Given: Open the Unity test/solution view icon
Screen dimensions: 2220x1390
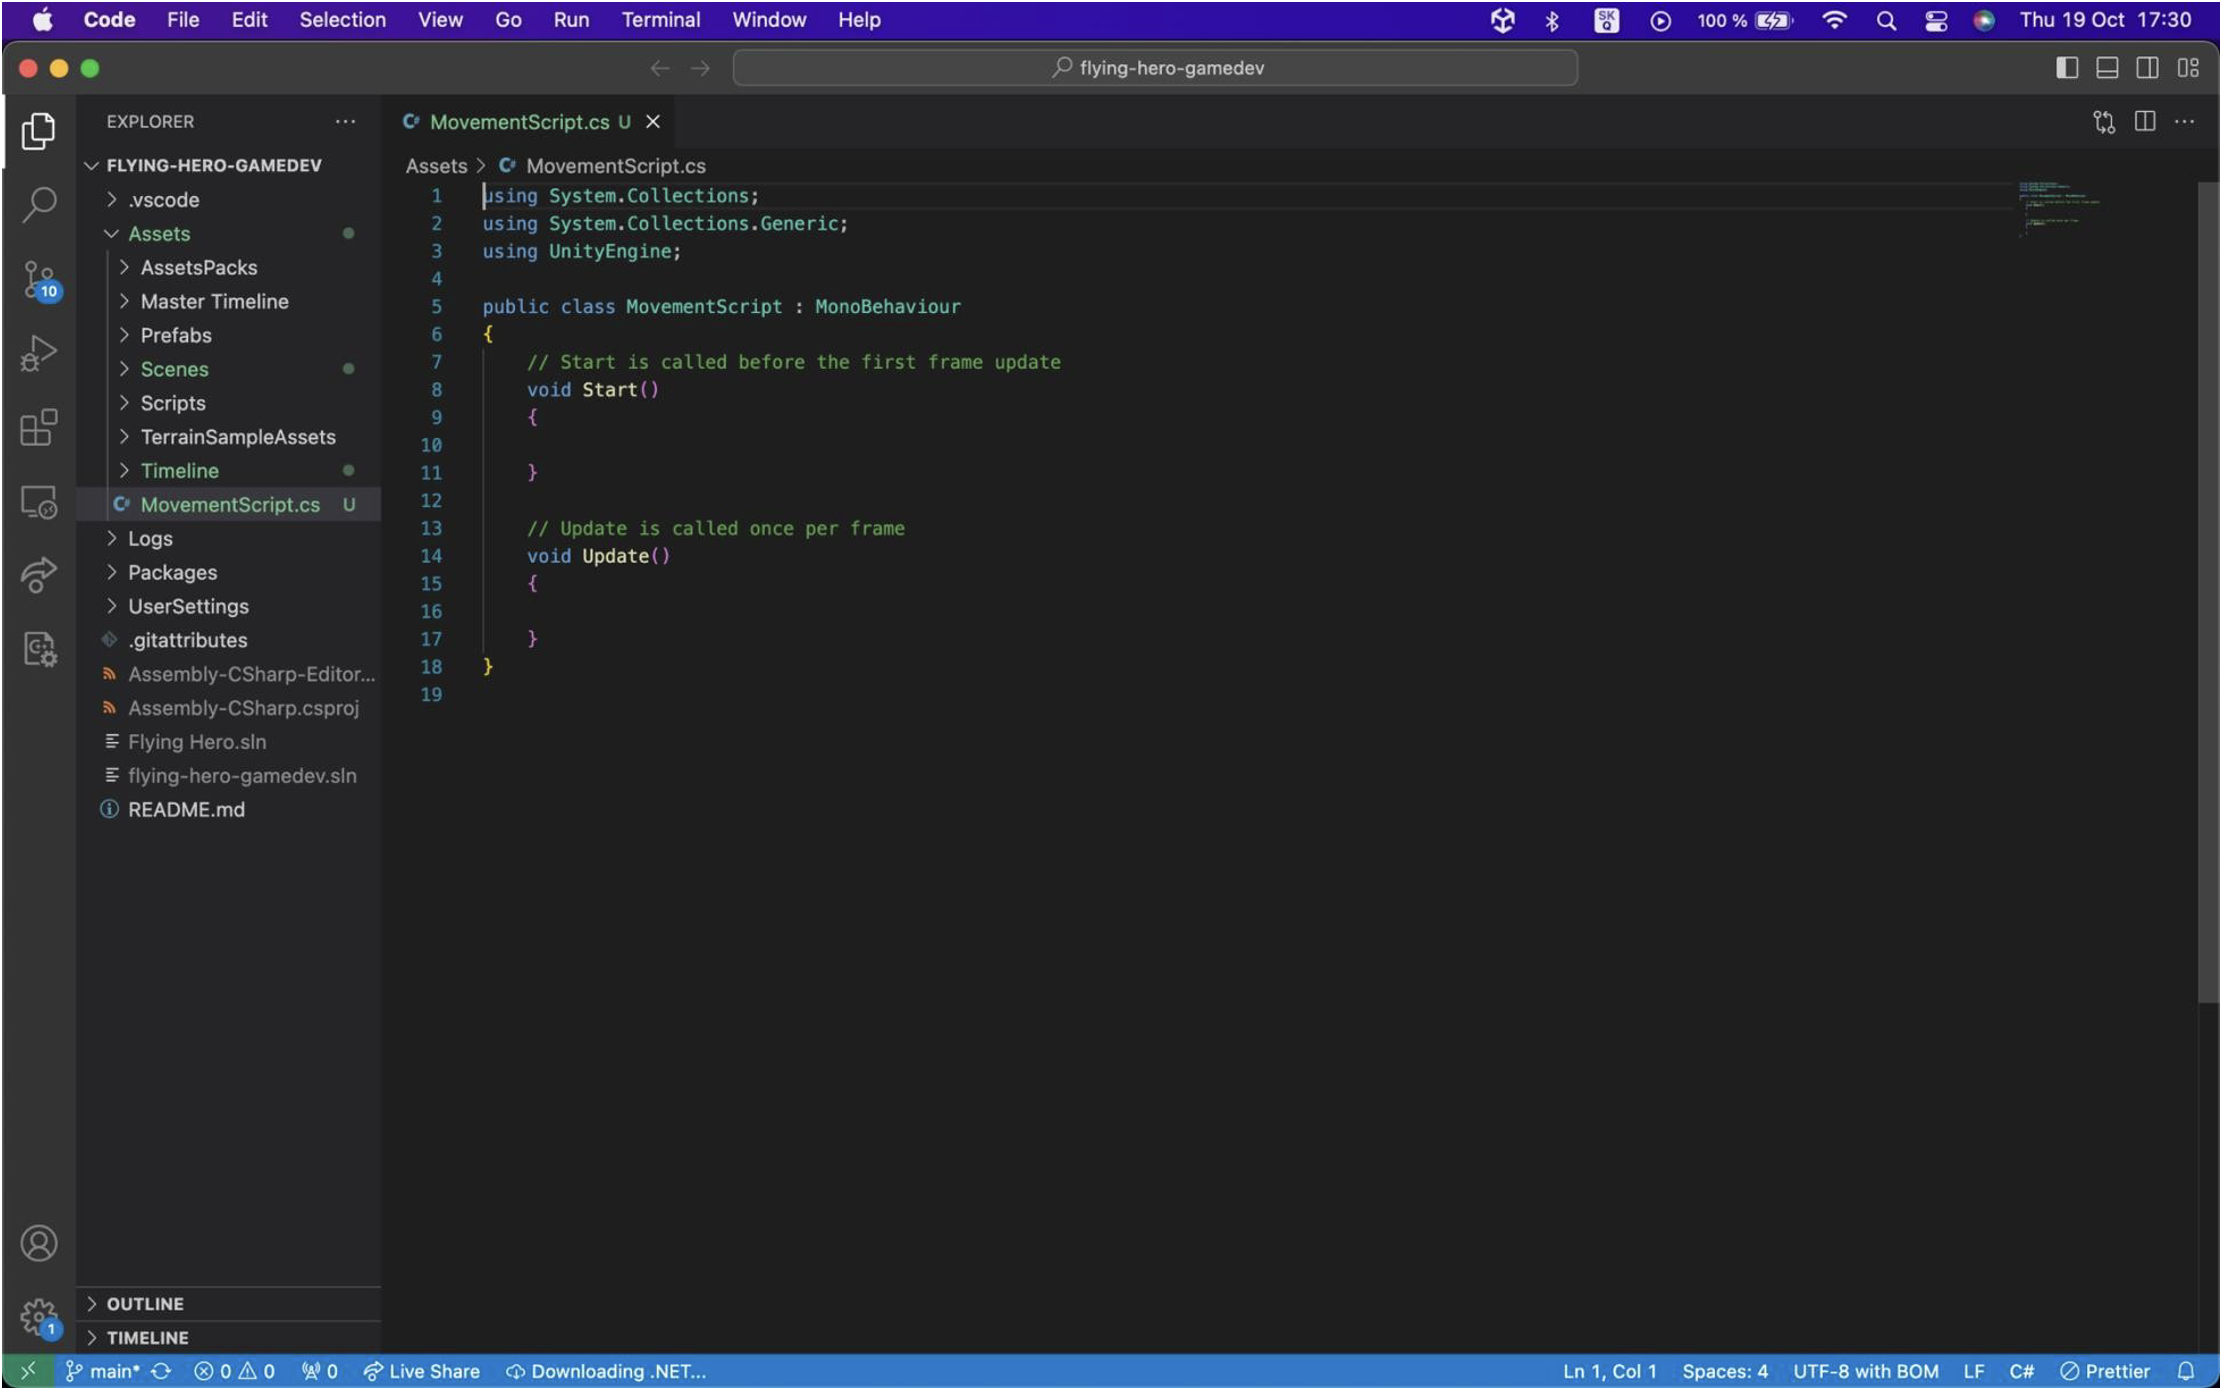Looking at the screenshot, I should point(38,649).
